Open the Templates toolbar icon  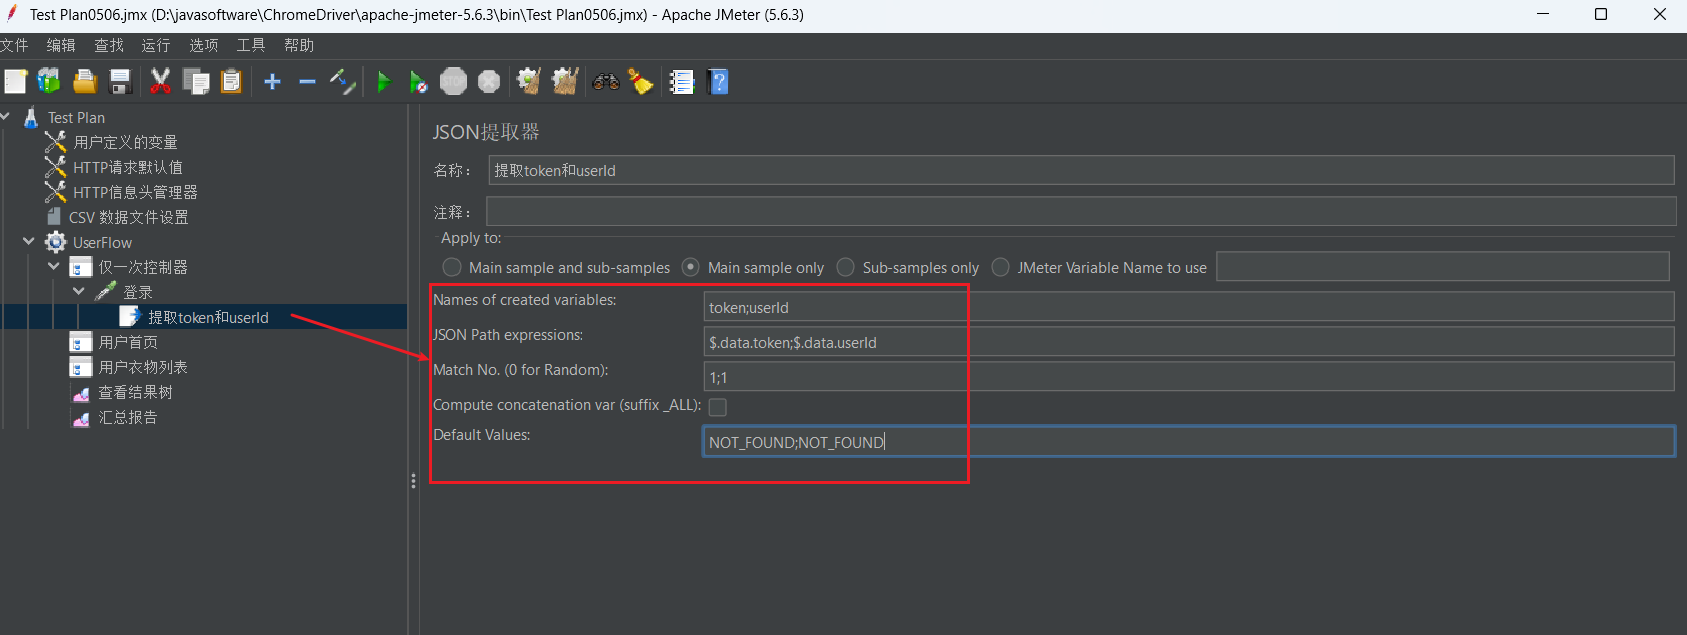[x=49, y=82]
